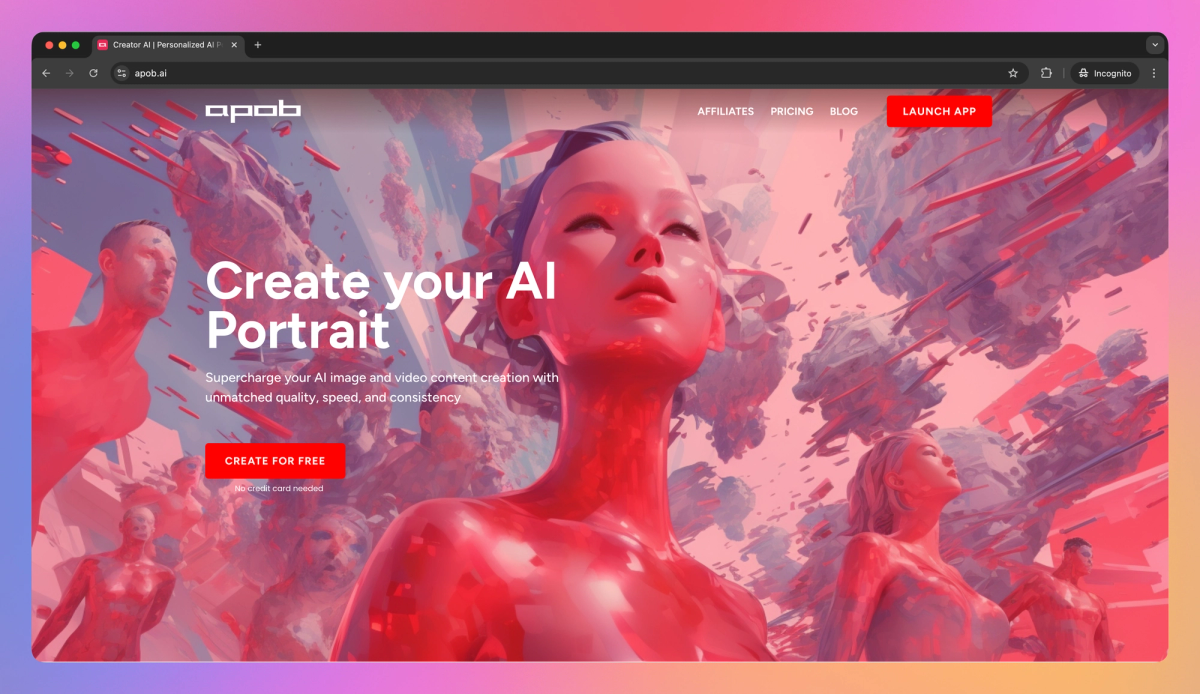Reload the current page
Screen dimensions: 1200x694
coord(93,72)
